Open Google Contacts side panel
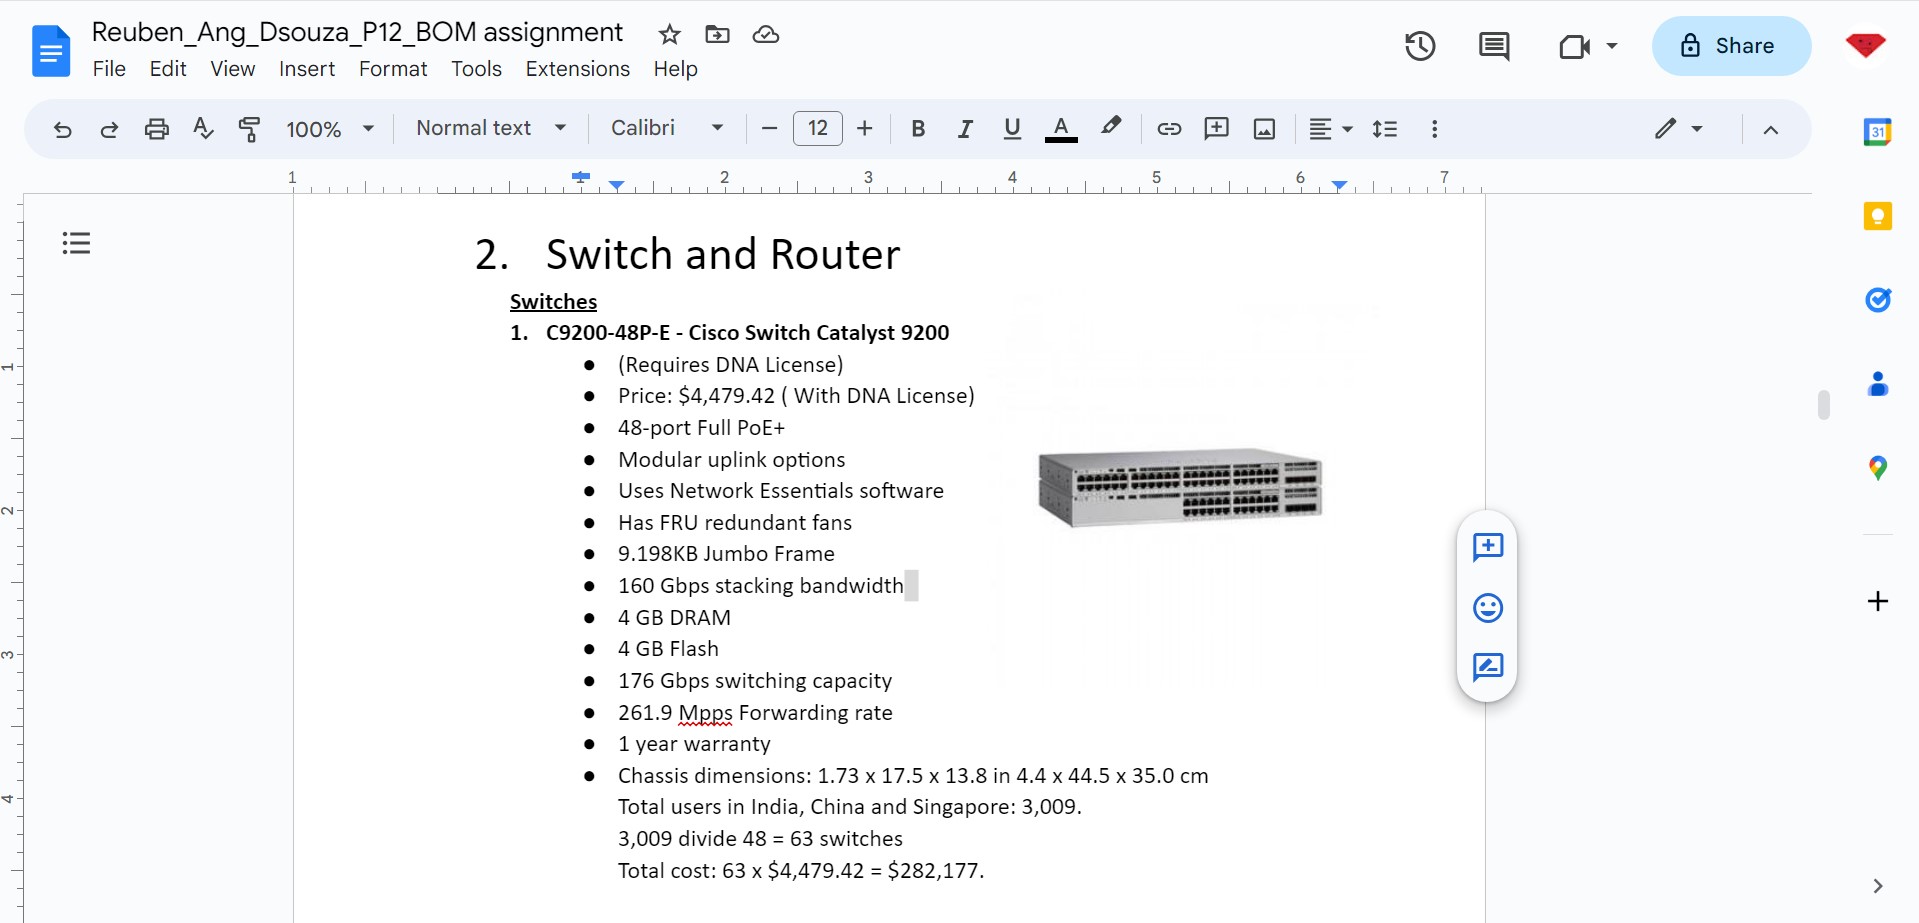The height and width of the screenshot is (923, 1919). click(x=1877, y=384)
